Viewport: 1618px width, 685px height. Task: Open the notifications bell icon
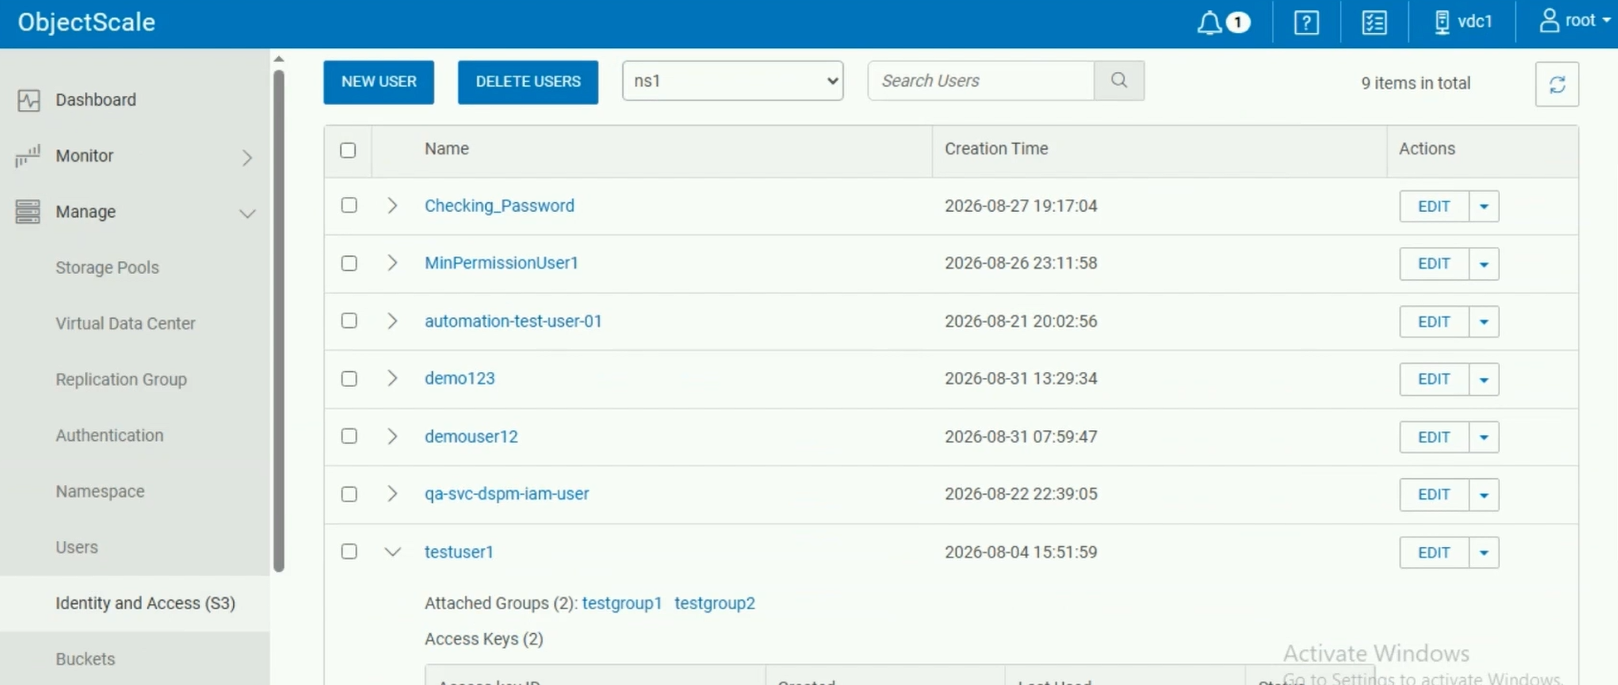pos(1209,22)
